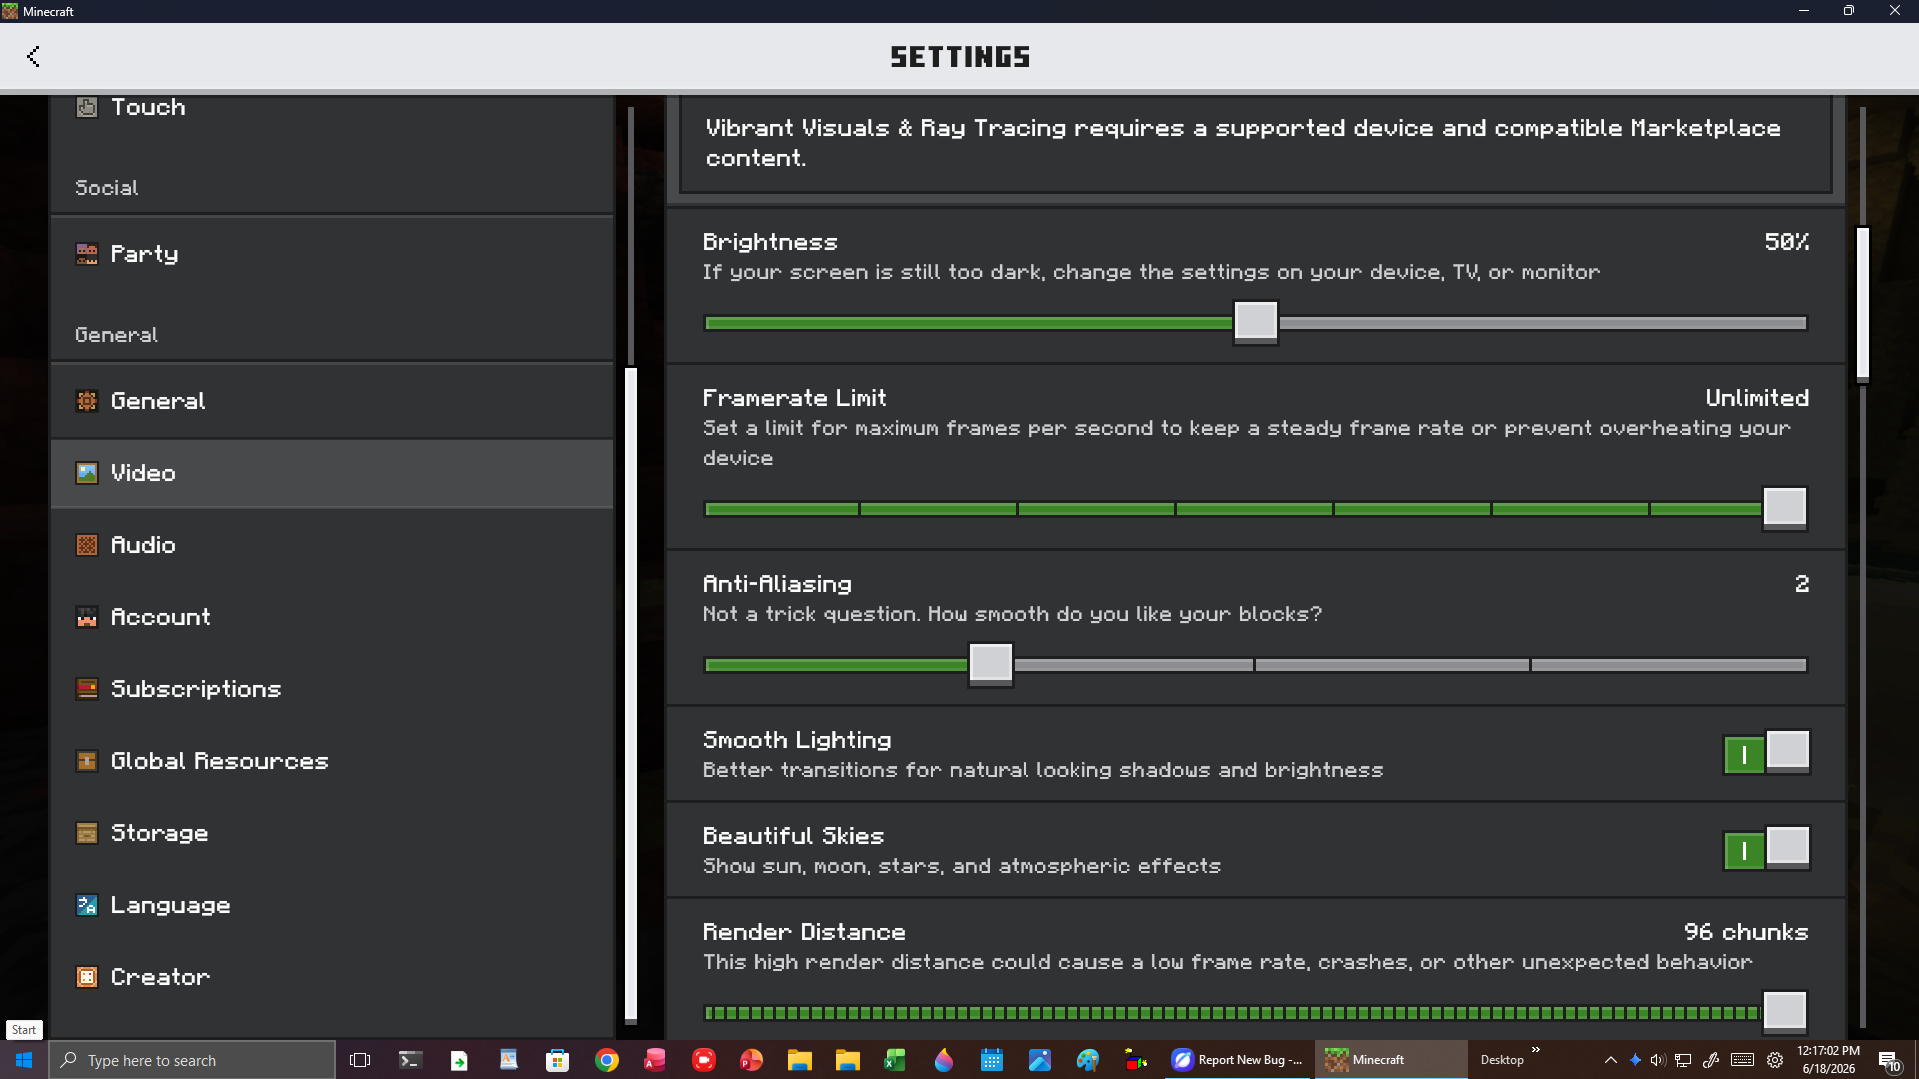The height and width of the screenshot is (1079, 1919).
Task: Open the Windows Start menu
Action: pos(24,1060)
